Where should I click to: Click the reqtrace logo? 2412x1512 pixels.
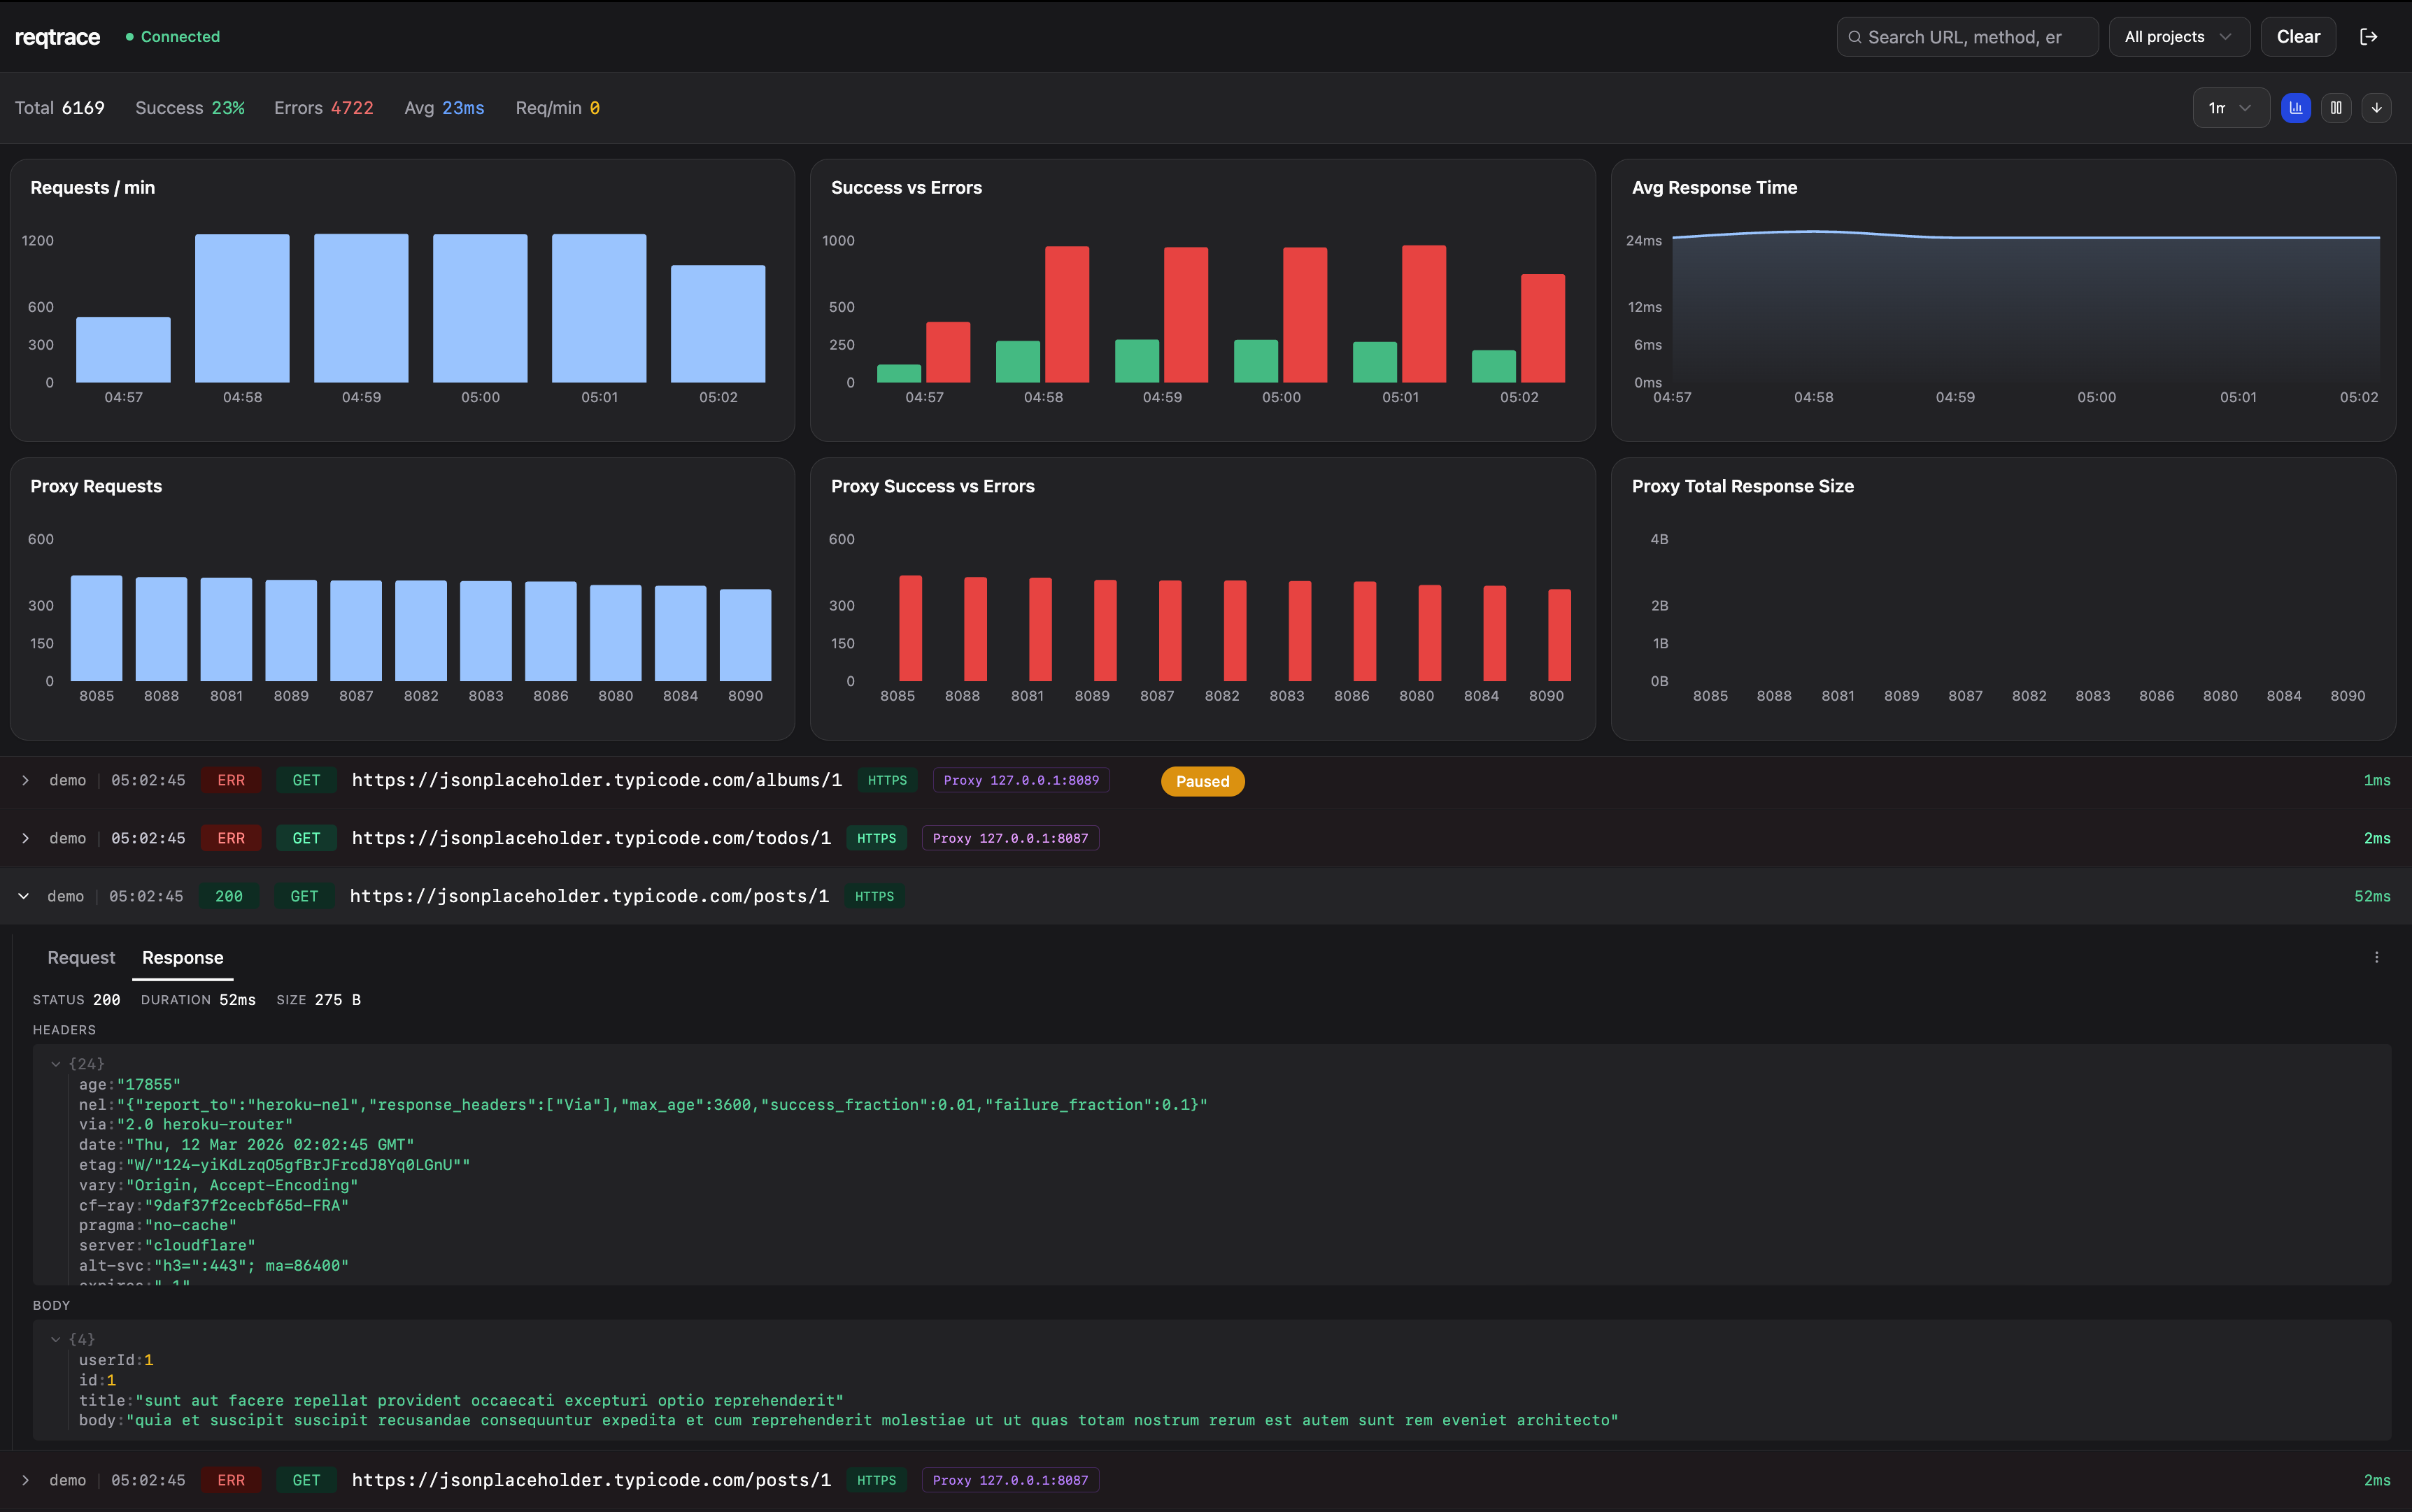coord(57,36)
